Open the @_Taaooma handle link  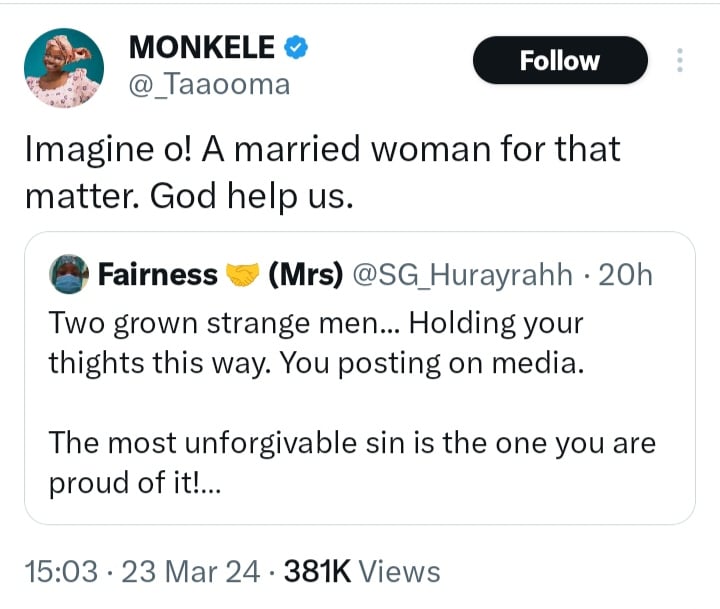click(210, 85)
